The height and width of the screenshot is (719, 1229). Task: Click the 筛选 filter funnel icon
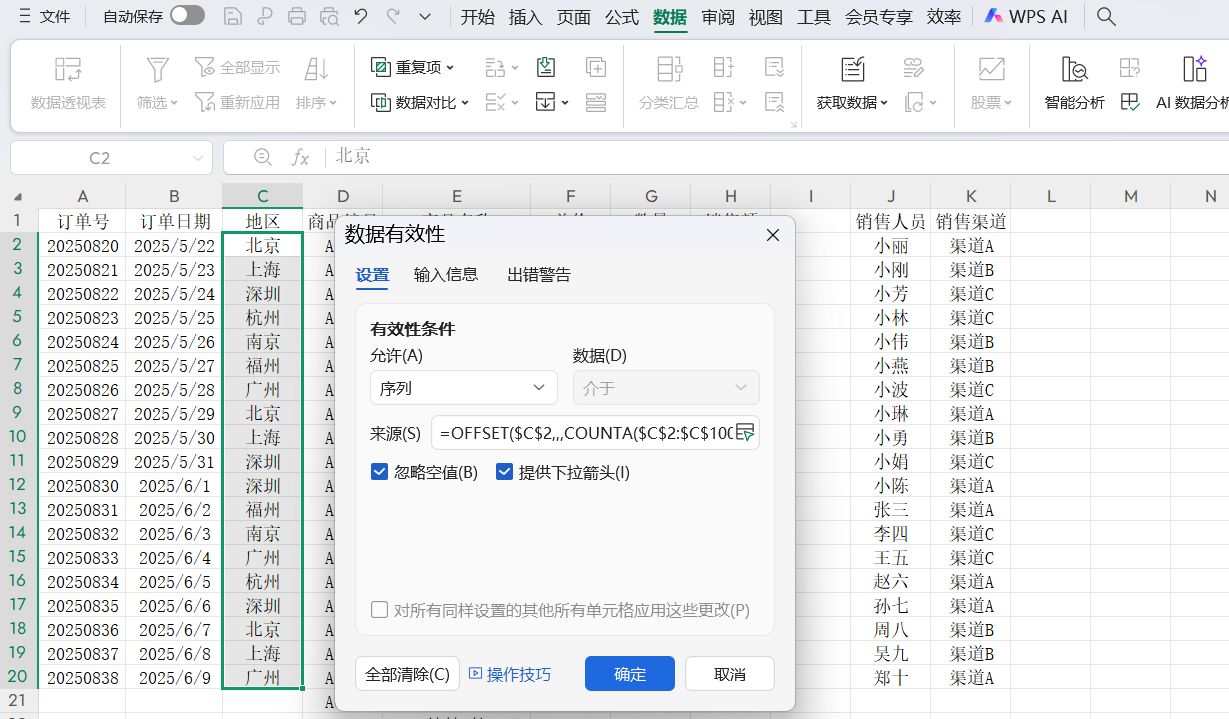[157, 70]
